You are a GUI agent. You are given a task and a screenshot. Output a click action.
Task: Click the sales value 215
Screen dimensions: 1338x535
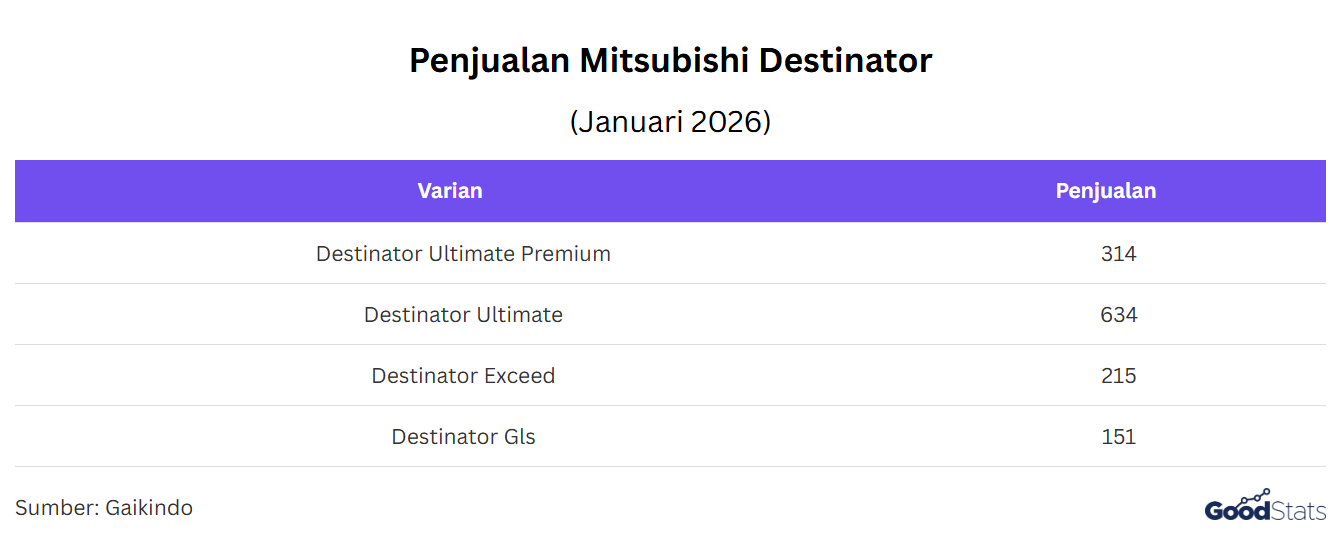pyautogui.click(x=1118, y=376)
